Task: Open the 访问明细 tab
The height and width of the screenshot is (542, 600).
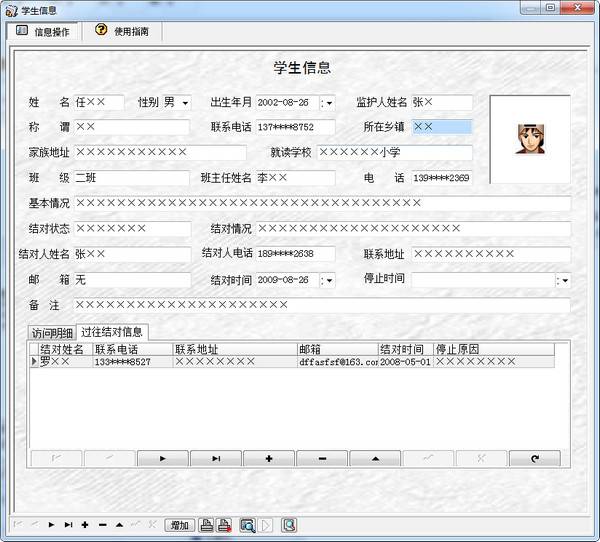Action: pyautogui.click(x=52, y=332)
